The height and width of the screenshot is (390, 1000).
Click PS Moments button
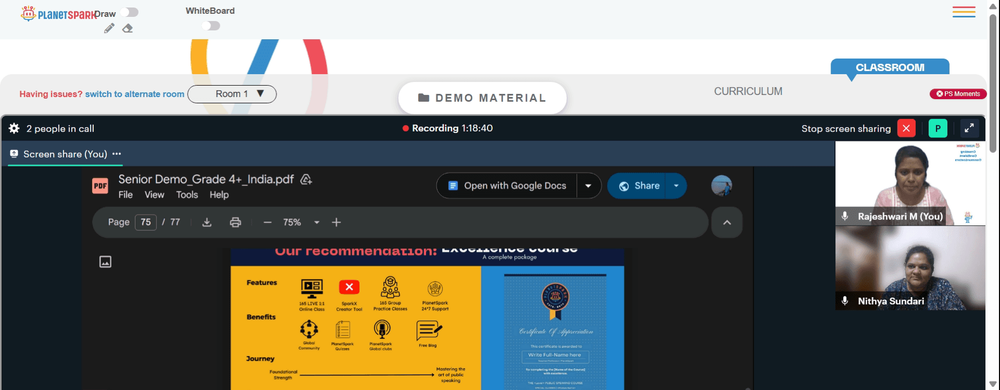958,94
